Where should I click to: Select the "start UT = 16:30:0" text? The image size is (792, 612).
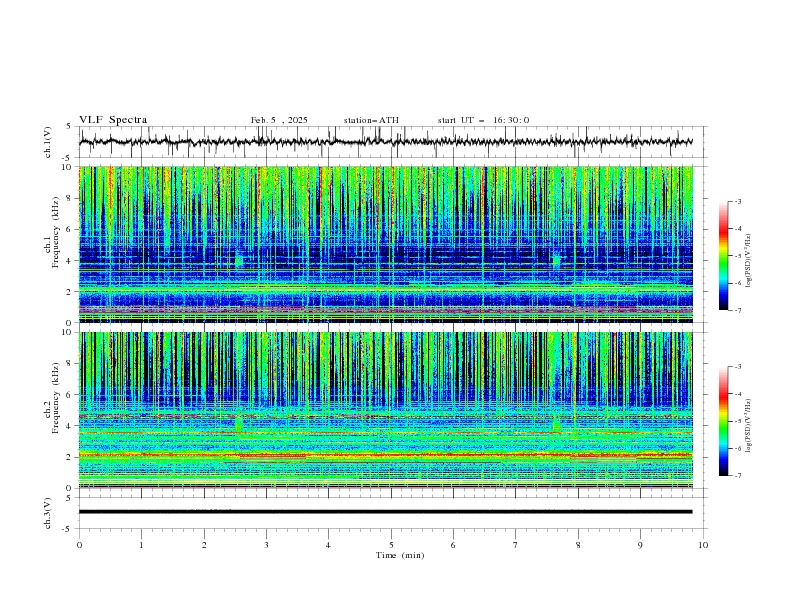pyautogui.click(x=483, y=120)
